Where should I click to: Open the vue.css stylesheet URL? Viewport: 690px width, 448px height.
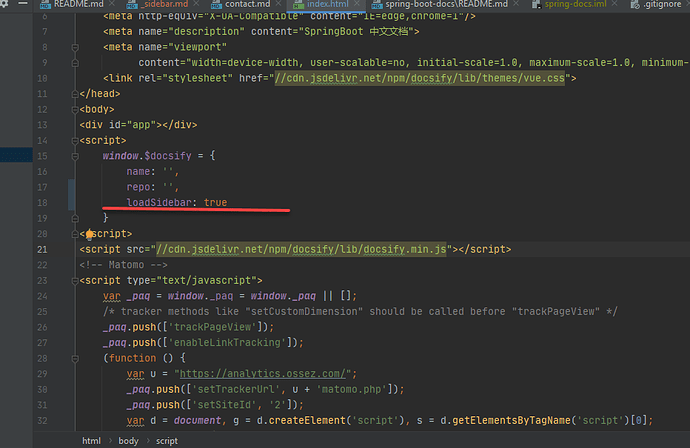click(x=419, y=78)
